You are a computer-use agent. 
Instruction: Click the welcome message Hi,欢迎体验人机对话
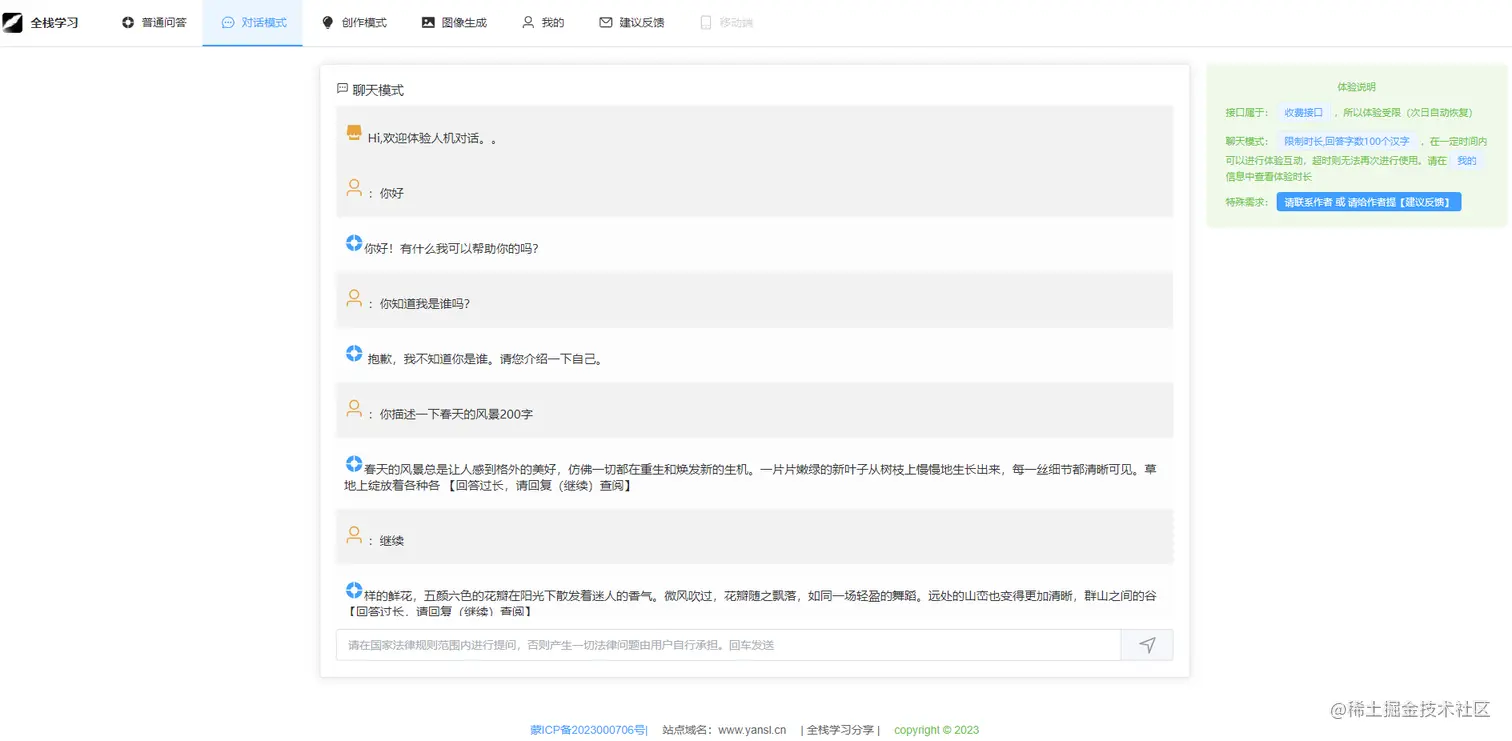(x=432, y=138)
